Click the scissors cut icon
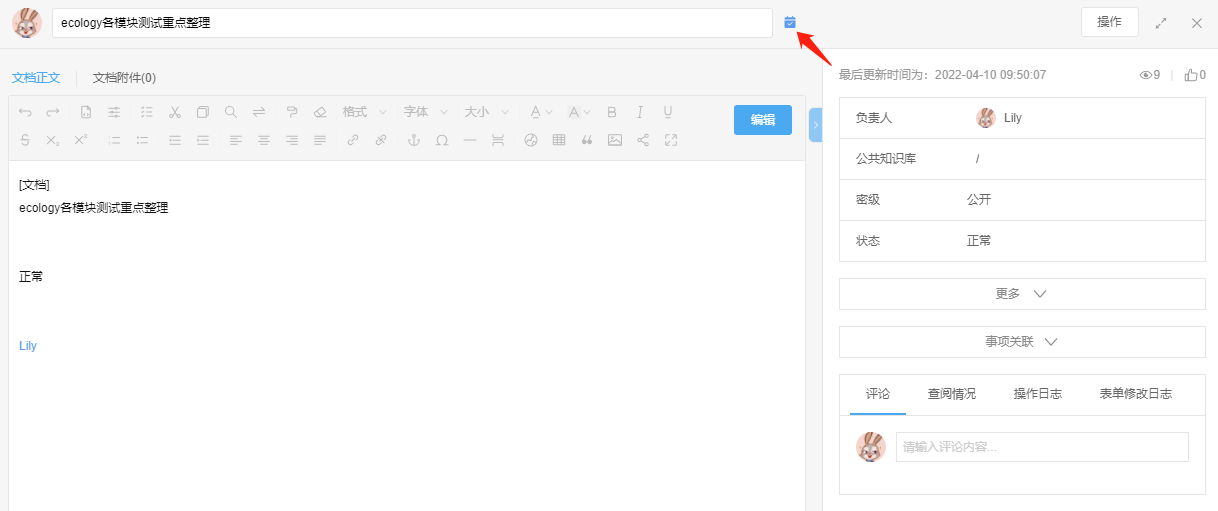 [175, 112]
